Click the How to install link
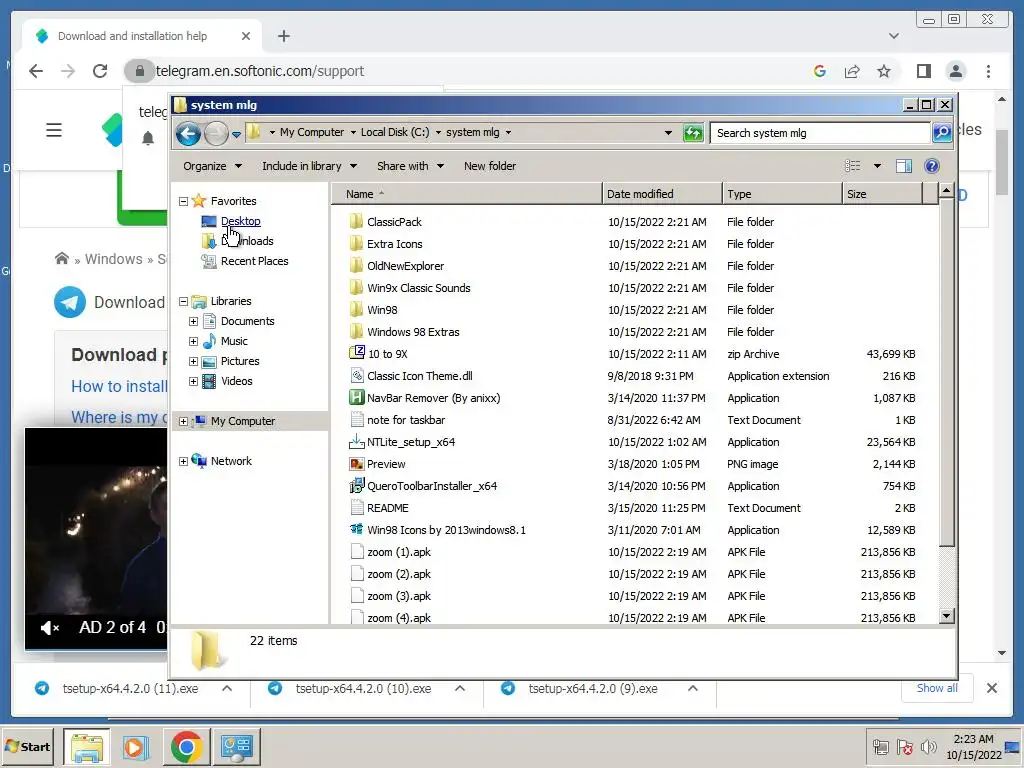The image size is (1024, 768). [119, 387]
